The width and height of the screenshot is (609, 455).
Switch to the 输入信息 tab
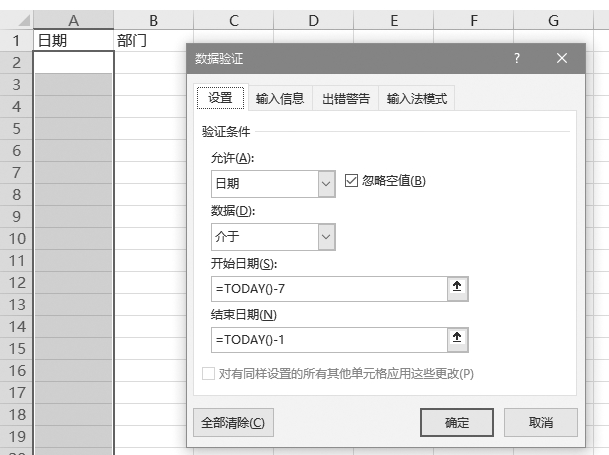pos(280,98)
